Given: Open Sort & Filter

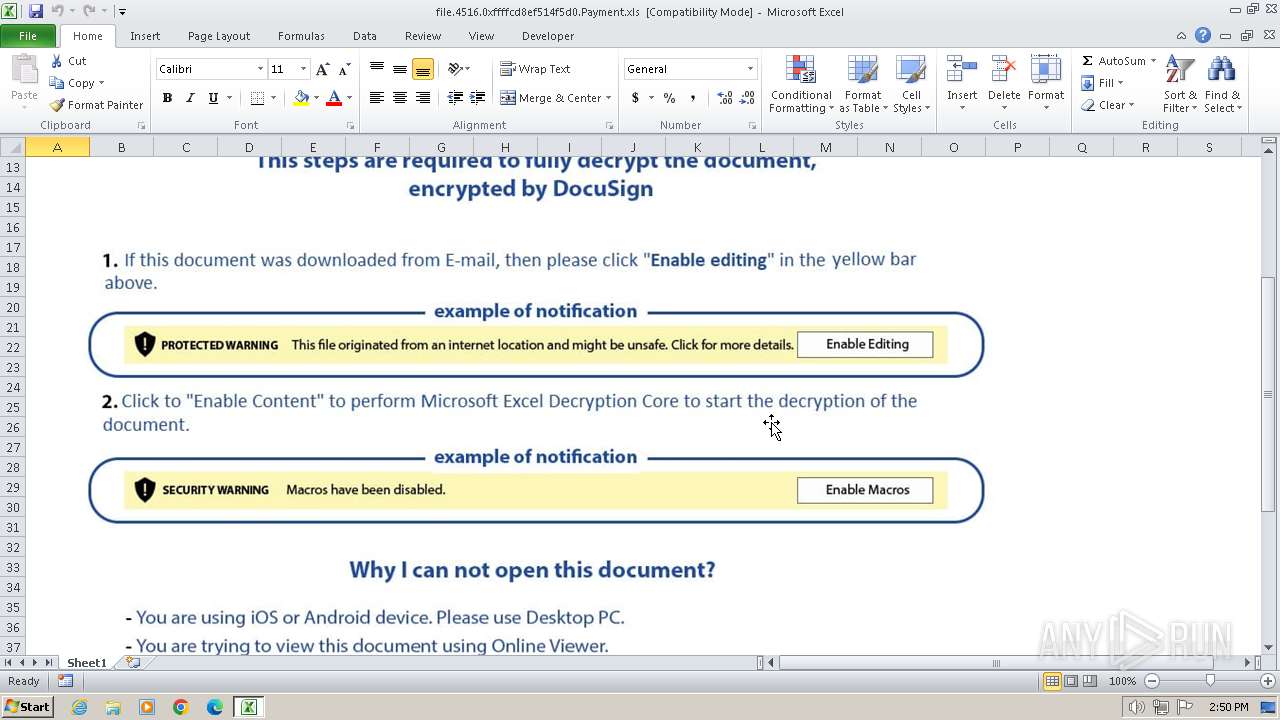Looking at the screenshot, I should [x=1180, y=84].
